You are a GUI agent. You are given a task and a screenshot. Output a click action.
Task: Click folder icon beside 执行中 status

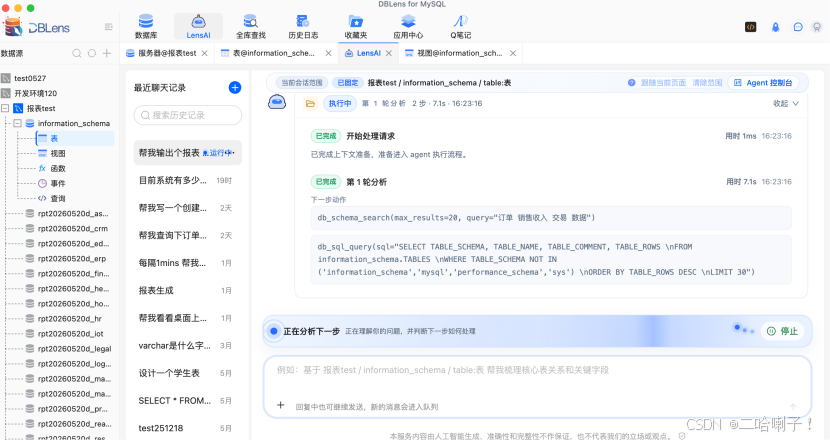pos(310,104)
